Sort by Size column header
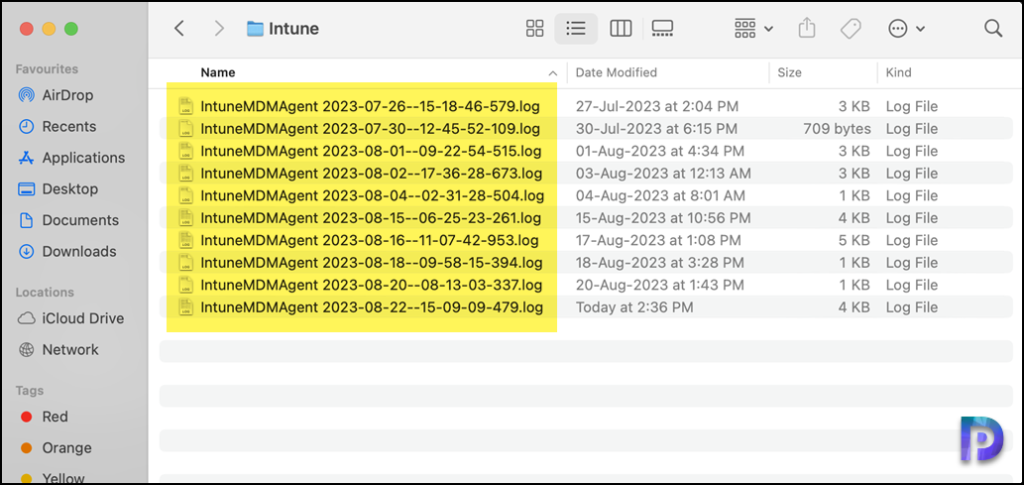The width and height of the screenshot is (1024, 485). pos(789,72)
